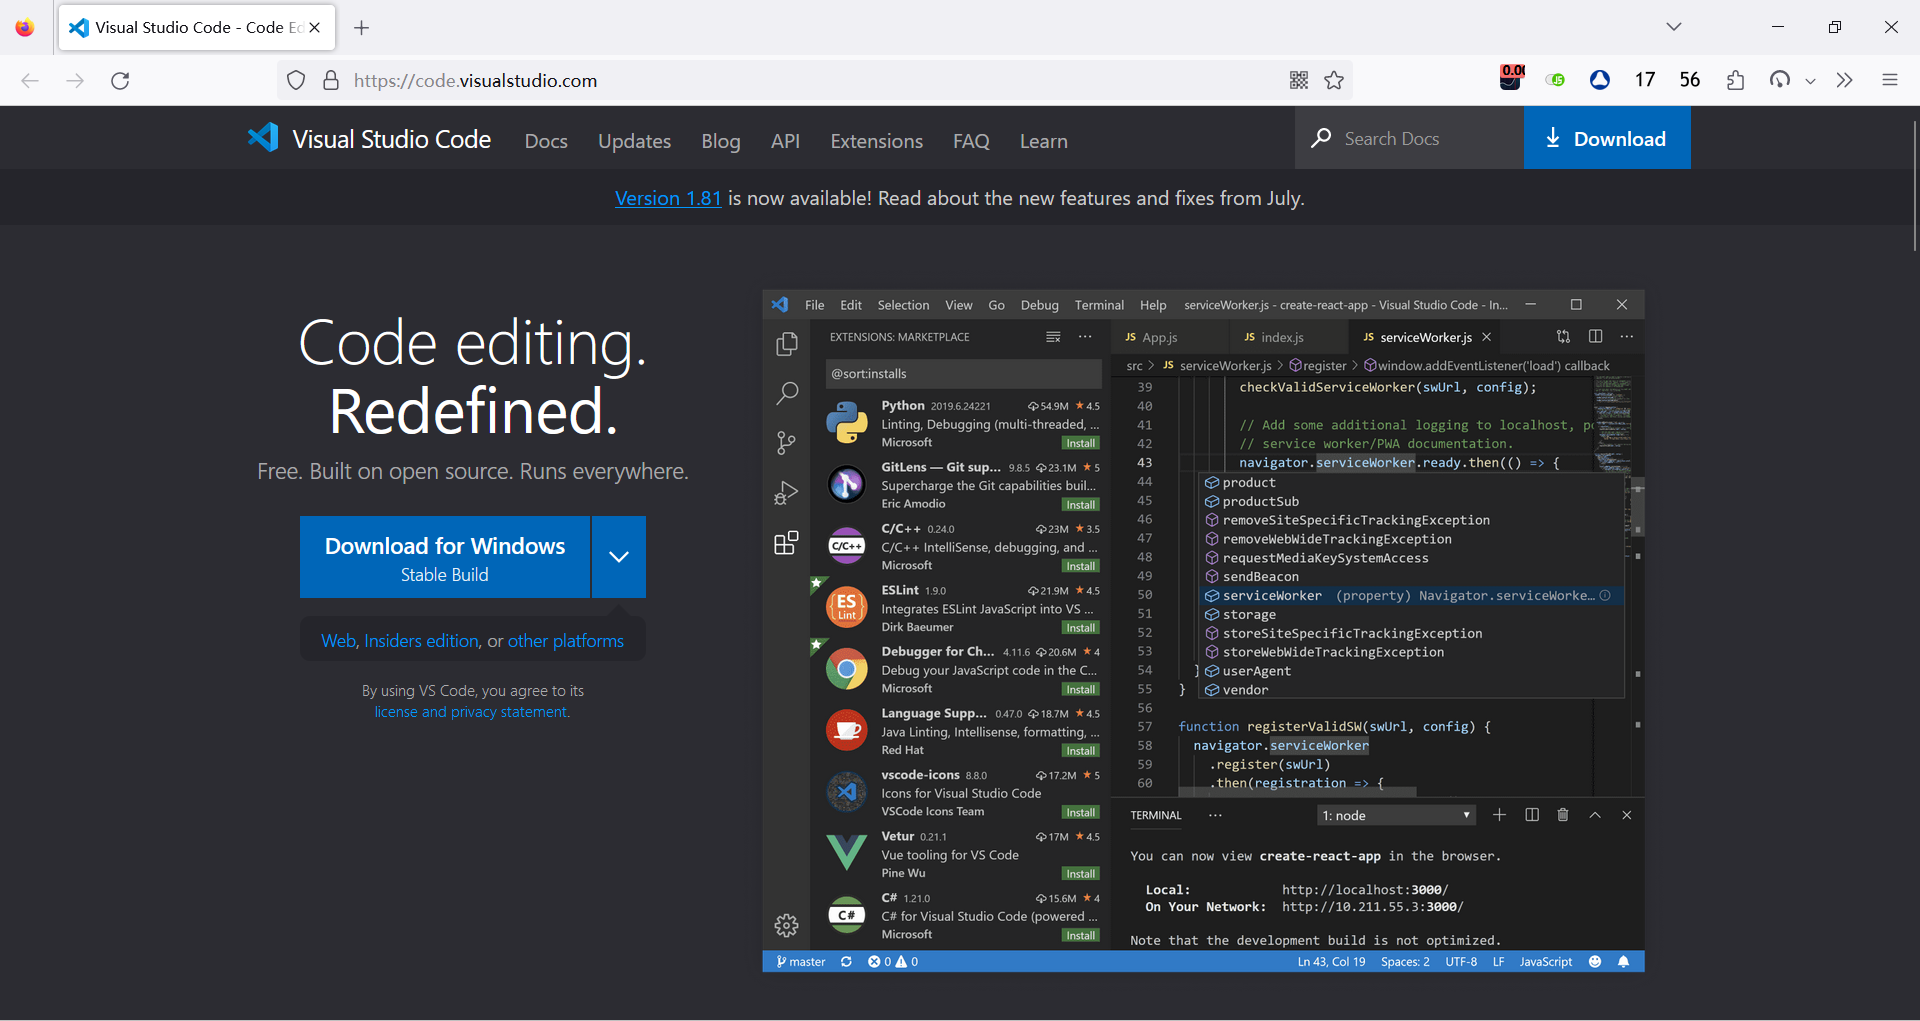Open the Updates navigation item
The height and width of the screenshot is (1021, 1920).
click(634, 141)
